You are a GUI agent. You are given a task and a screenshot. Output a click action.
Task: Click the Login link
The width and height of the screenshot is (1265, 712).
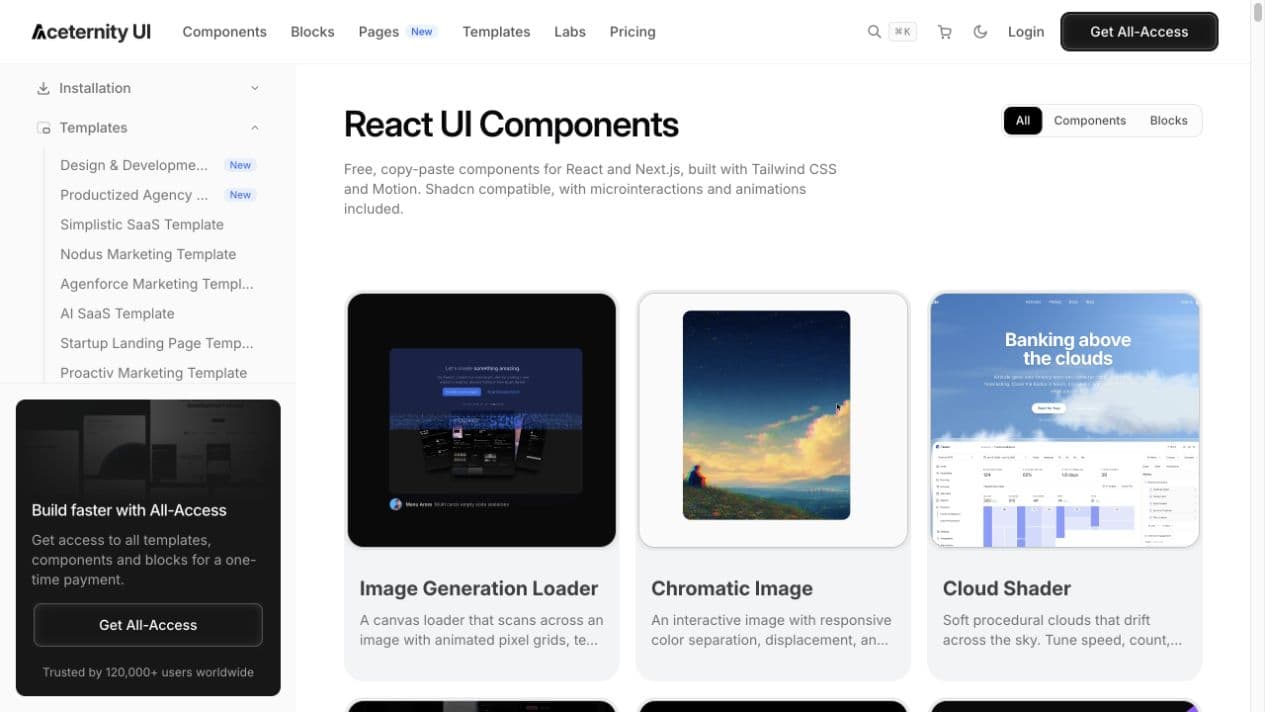1026,32
